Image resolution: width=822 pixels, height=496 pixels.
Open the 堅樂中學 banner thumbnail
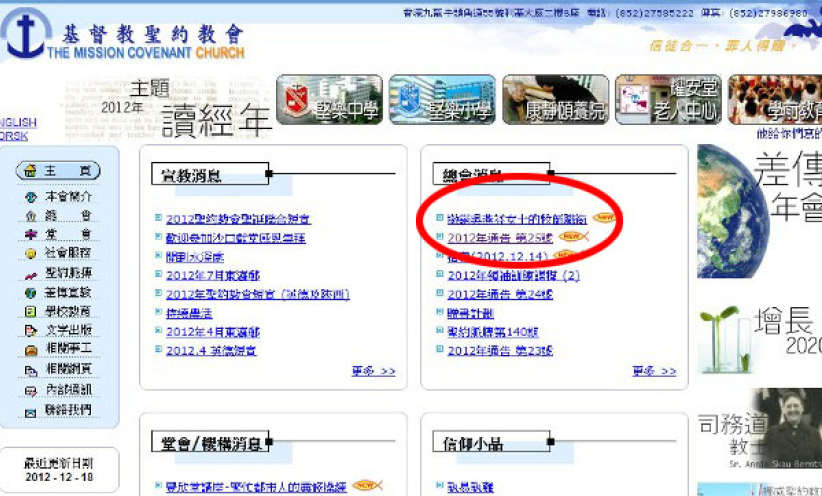pos(329,101)
